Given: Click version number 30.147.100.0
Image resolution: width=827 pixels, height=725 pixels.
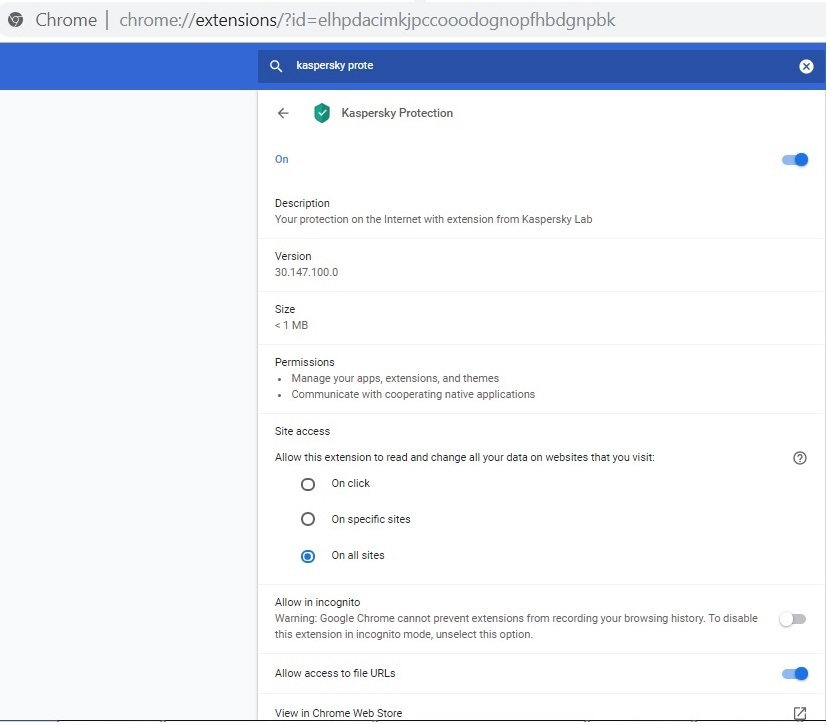Looking at the screenshot, I should pyautogui.click(x=306, y=272).
